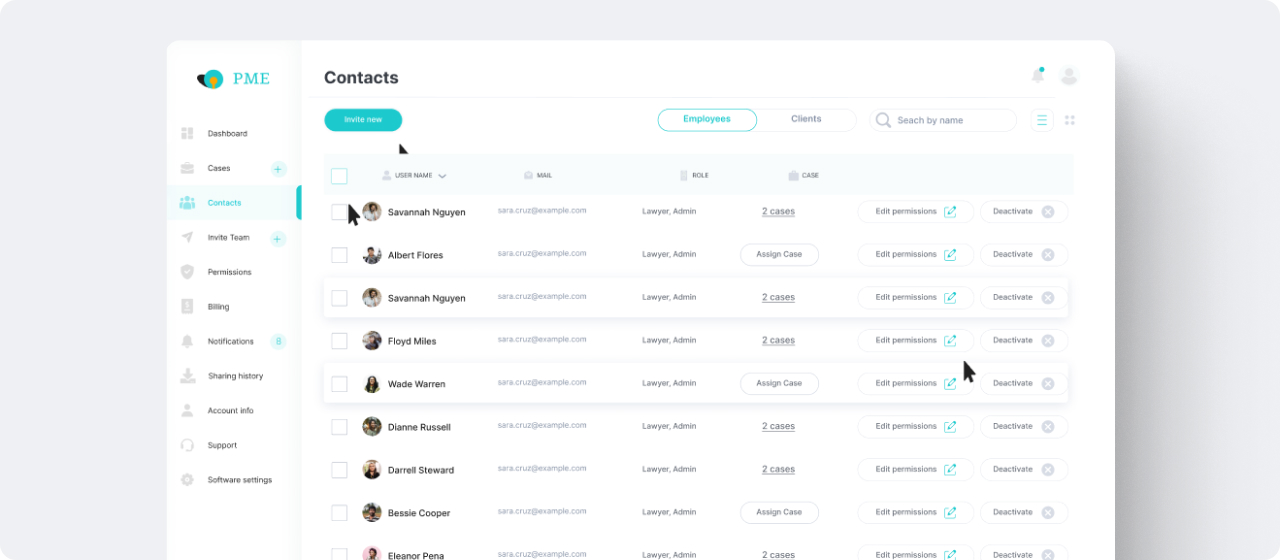
Task: Click the plus icon next to Invite Team
Action: click(278, 238)
